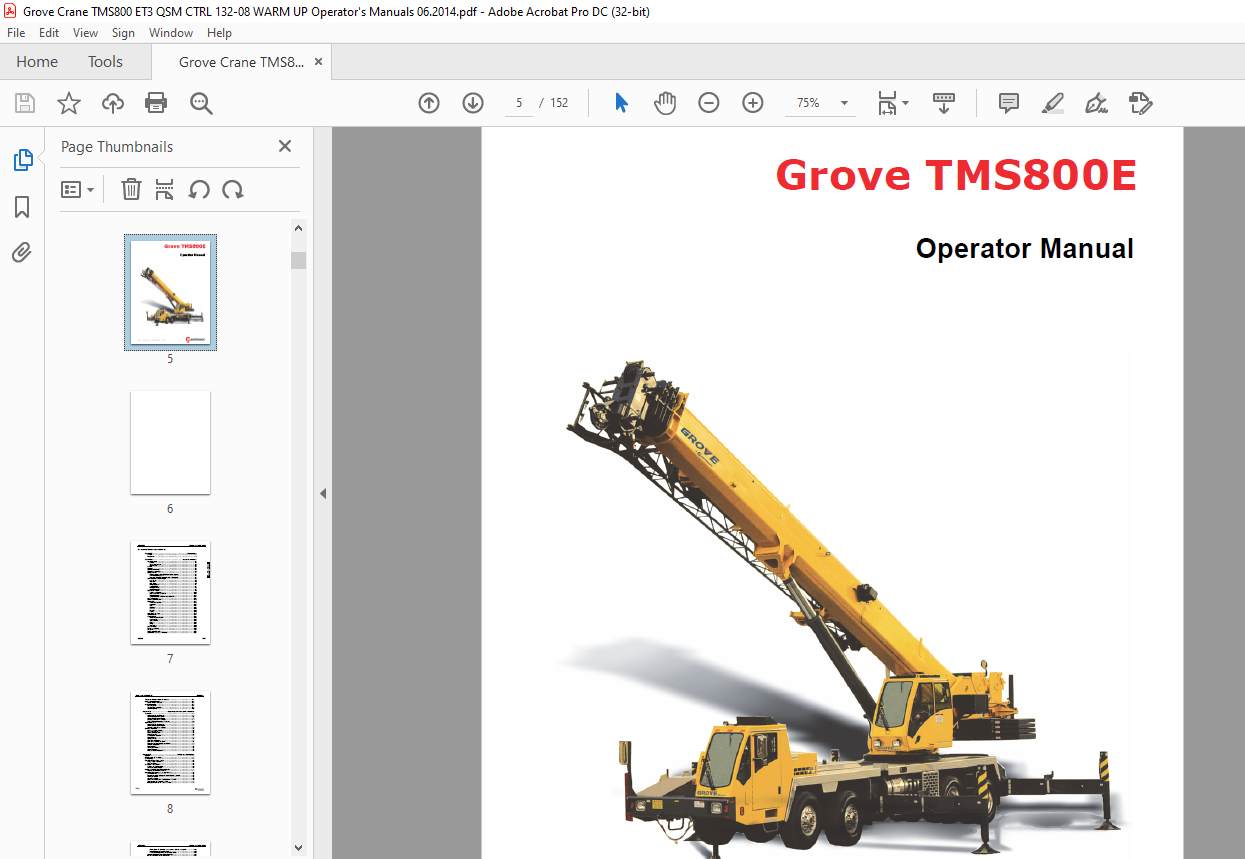Viewport: 1245px width, 859px height.
Task: Click the page number input field
Action: coord(518,103)
